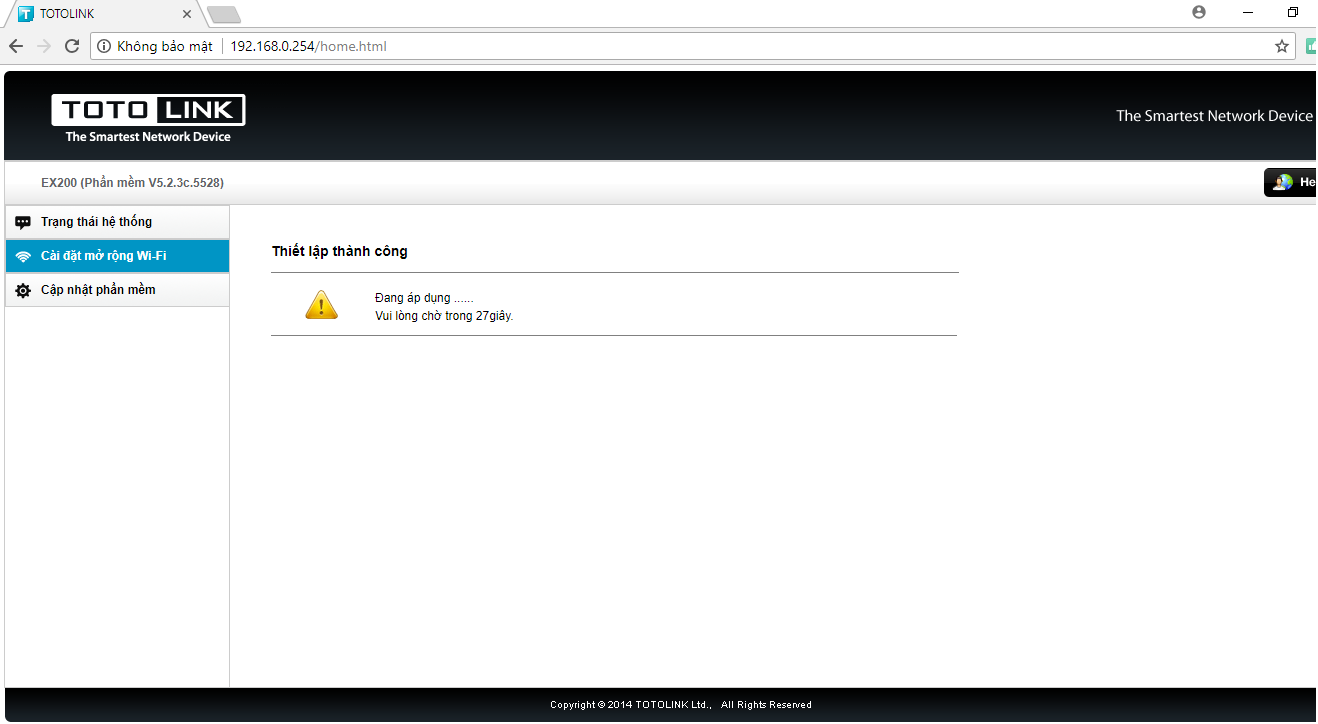
Task: Click the TOTOLINK logo
Action: (x=148, y=118)
